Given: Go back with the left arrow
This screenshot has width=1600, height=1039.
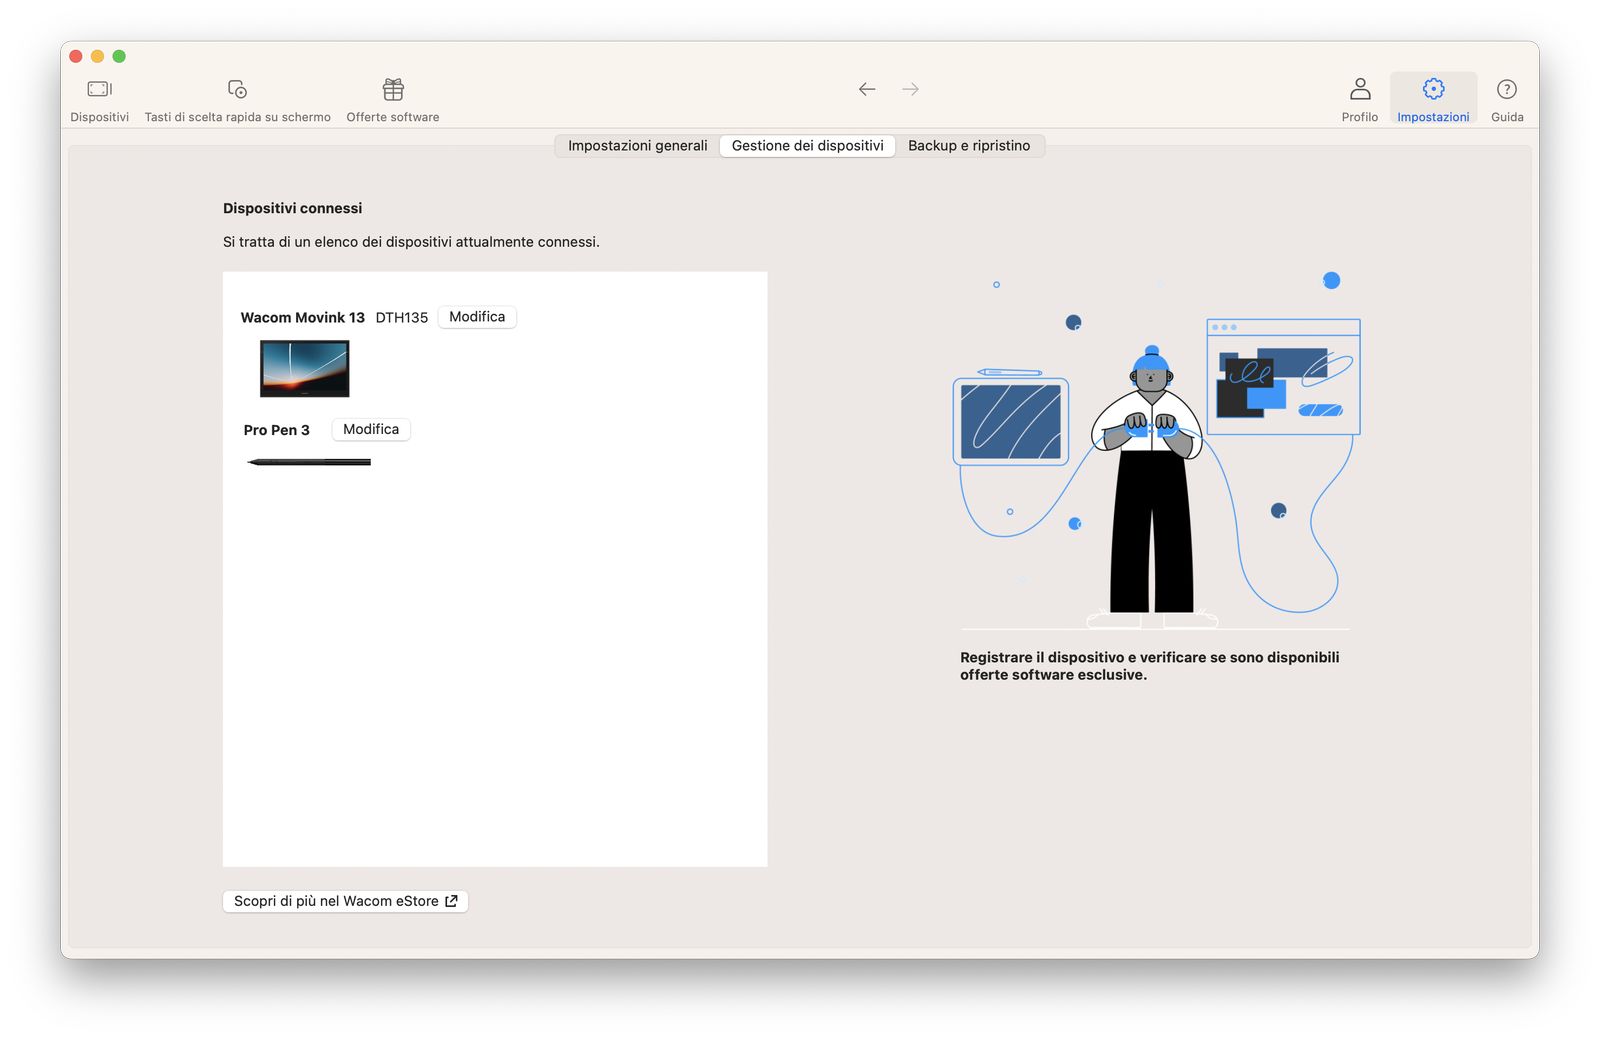Looking at the screenshot, I should tap(867, 89).
